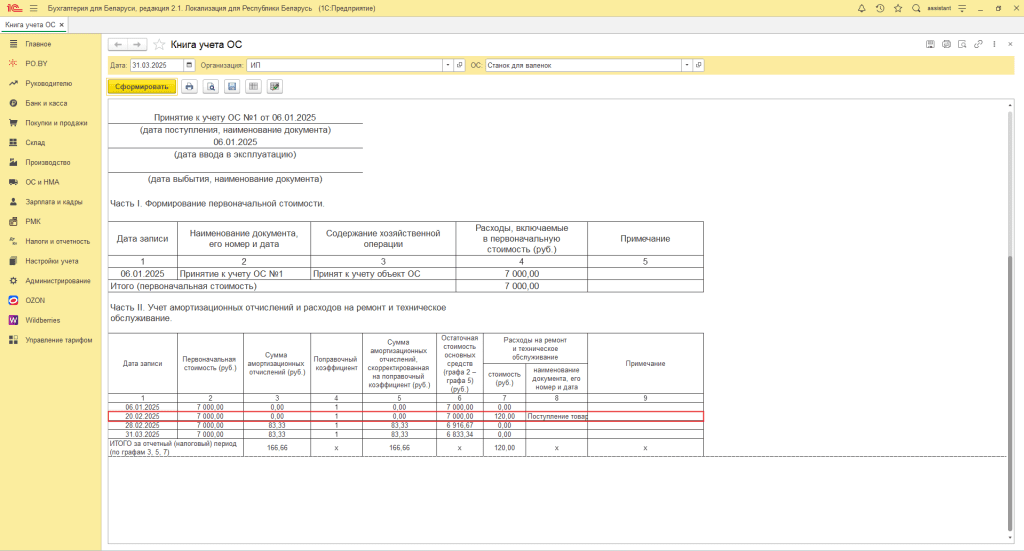Image resolution: width=1024 pixels, height=551 pixels.
Task: Open the date picker calendar button
Action: [x=189, y=65]
